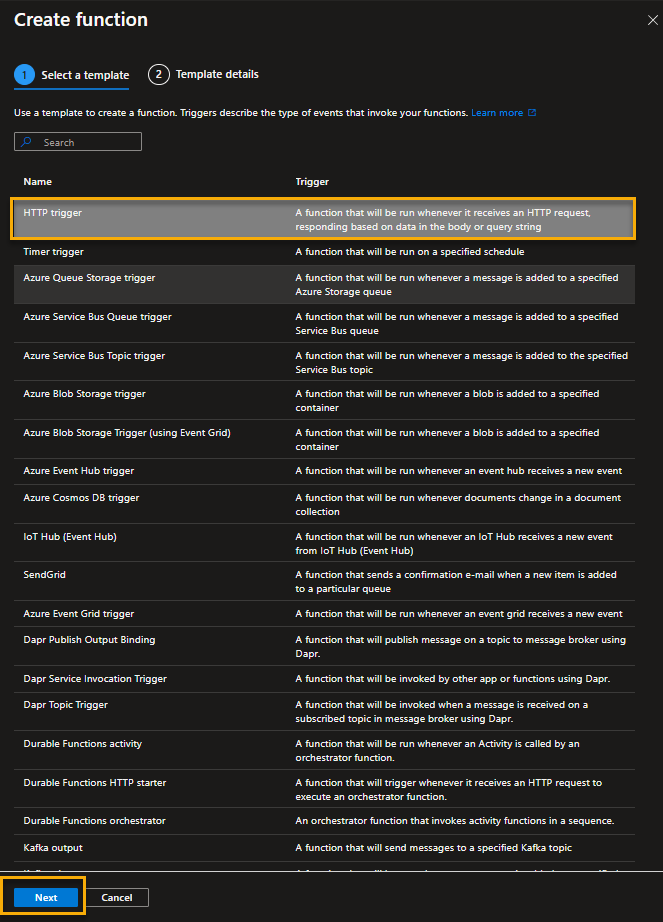The height and width of the screenshot is (922, 663).
Task: Click 'documents change in a document collection' text
Action: [458, 505]
